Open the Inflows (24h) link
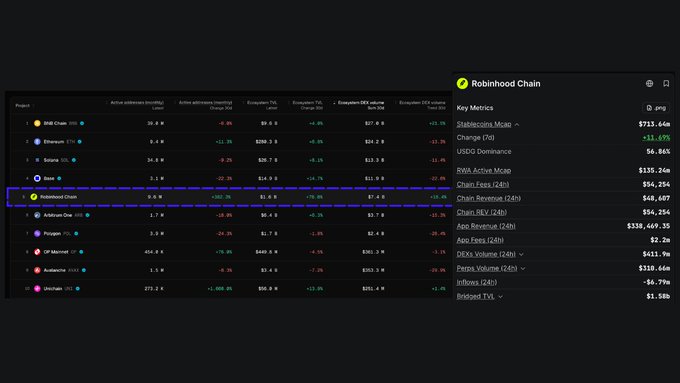The height and width of the screenshot is (383, 680). click(x=477, y=282)
